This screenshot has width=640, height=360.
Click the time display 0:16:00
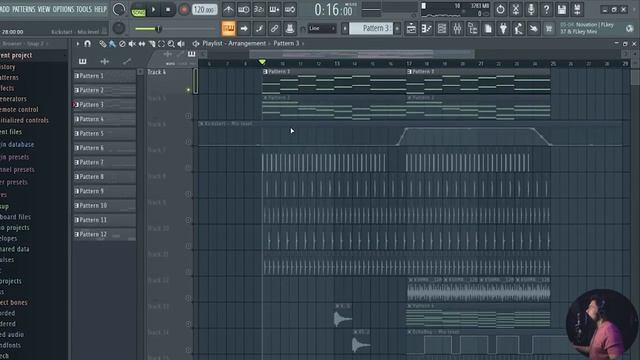coord(333,10)
